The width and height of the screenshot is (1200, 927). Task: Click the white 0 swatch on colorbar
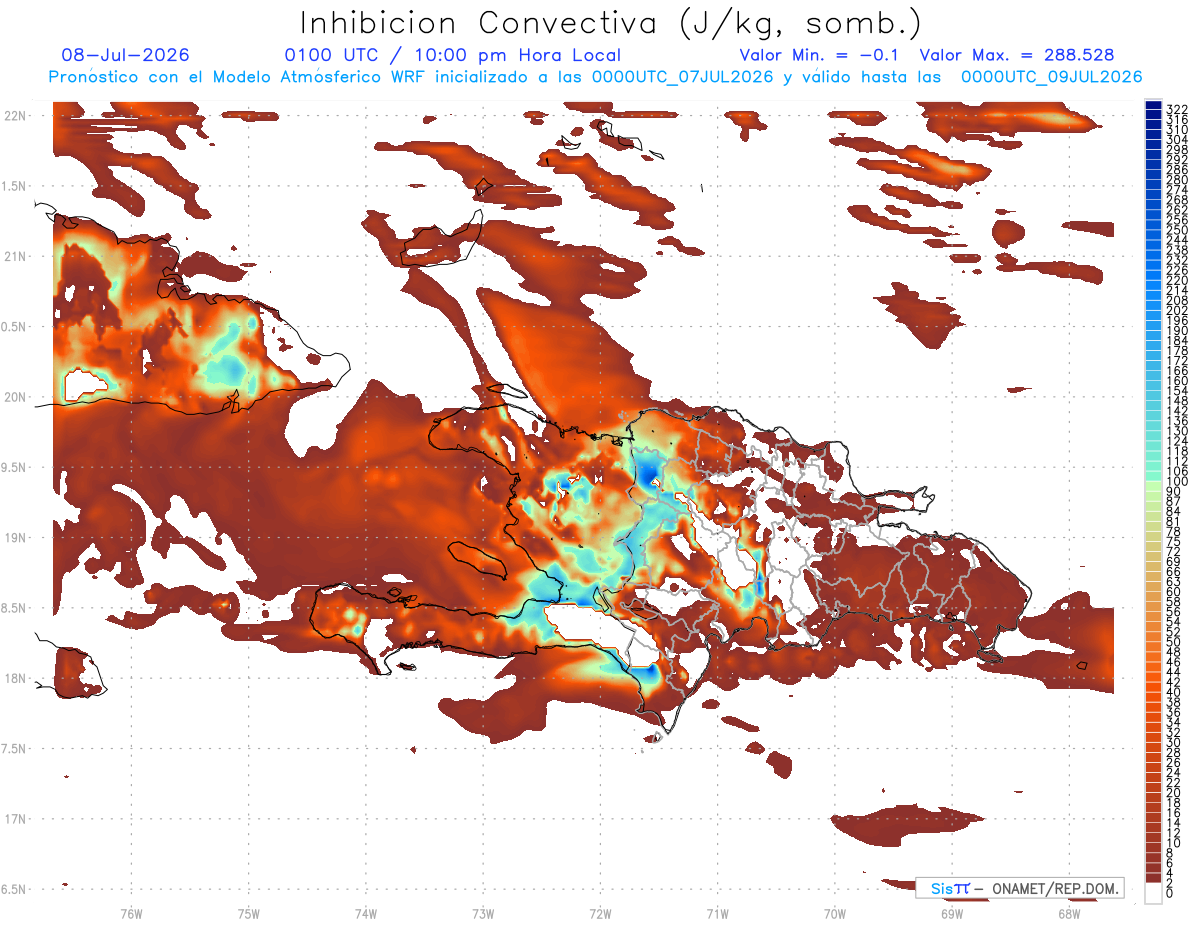pos(1153,895)
